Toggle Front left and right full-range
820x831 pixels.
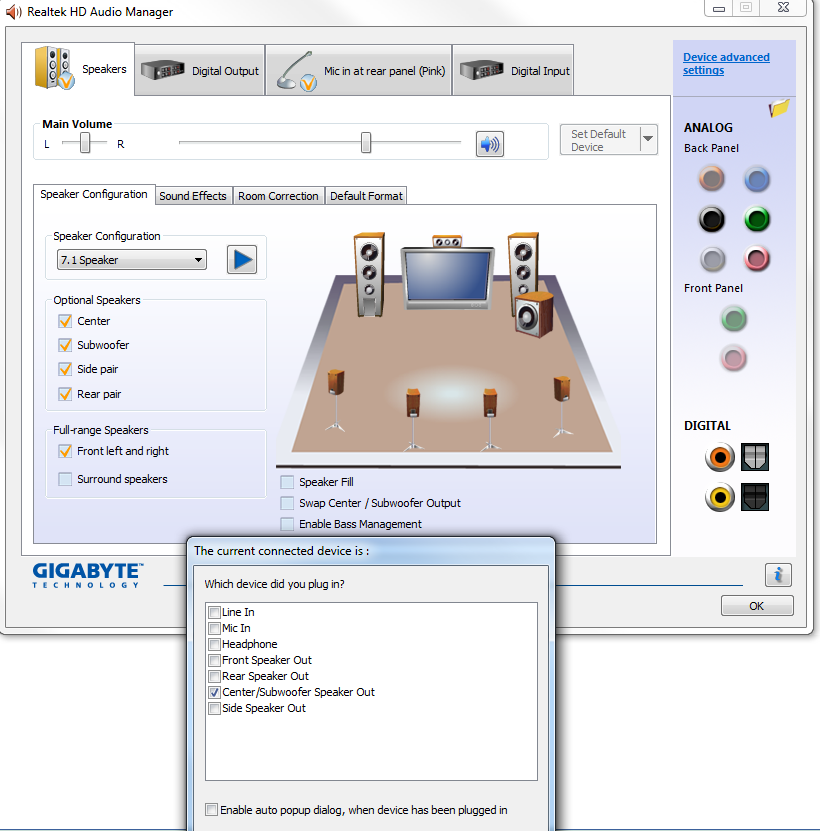click(65, 451)
